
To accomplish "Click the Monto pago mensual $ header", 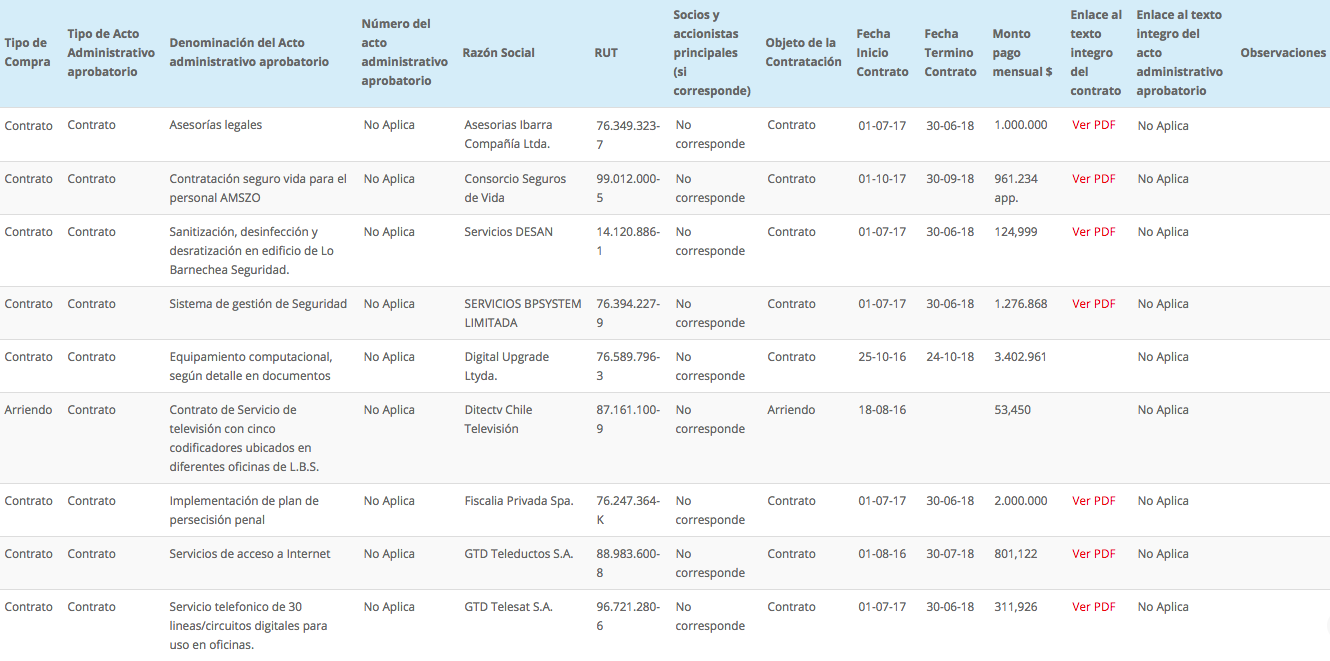I will 1022,53.
